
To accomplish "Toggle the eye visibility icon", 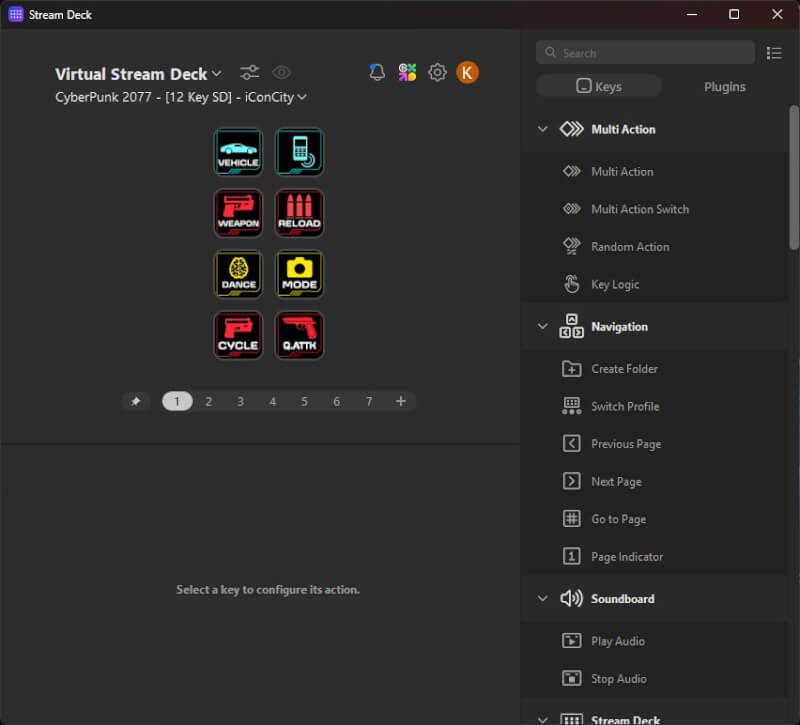I will click(281, 72).
